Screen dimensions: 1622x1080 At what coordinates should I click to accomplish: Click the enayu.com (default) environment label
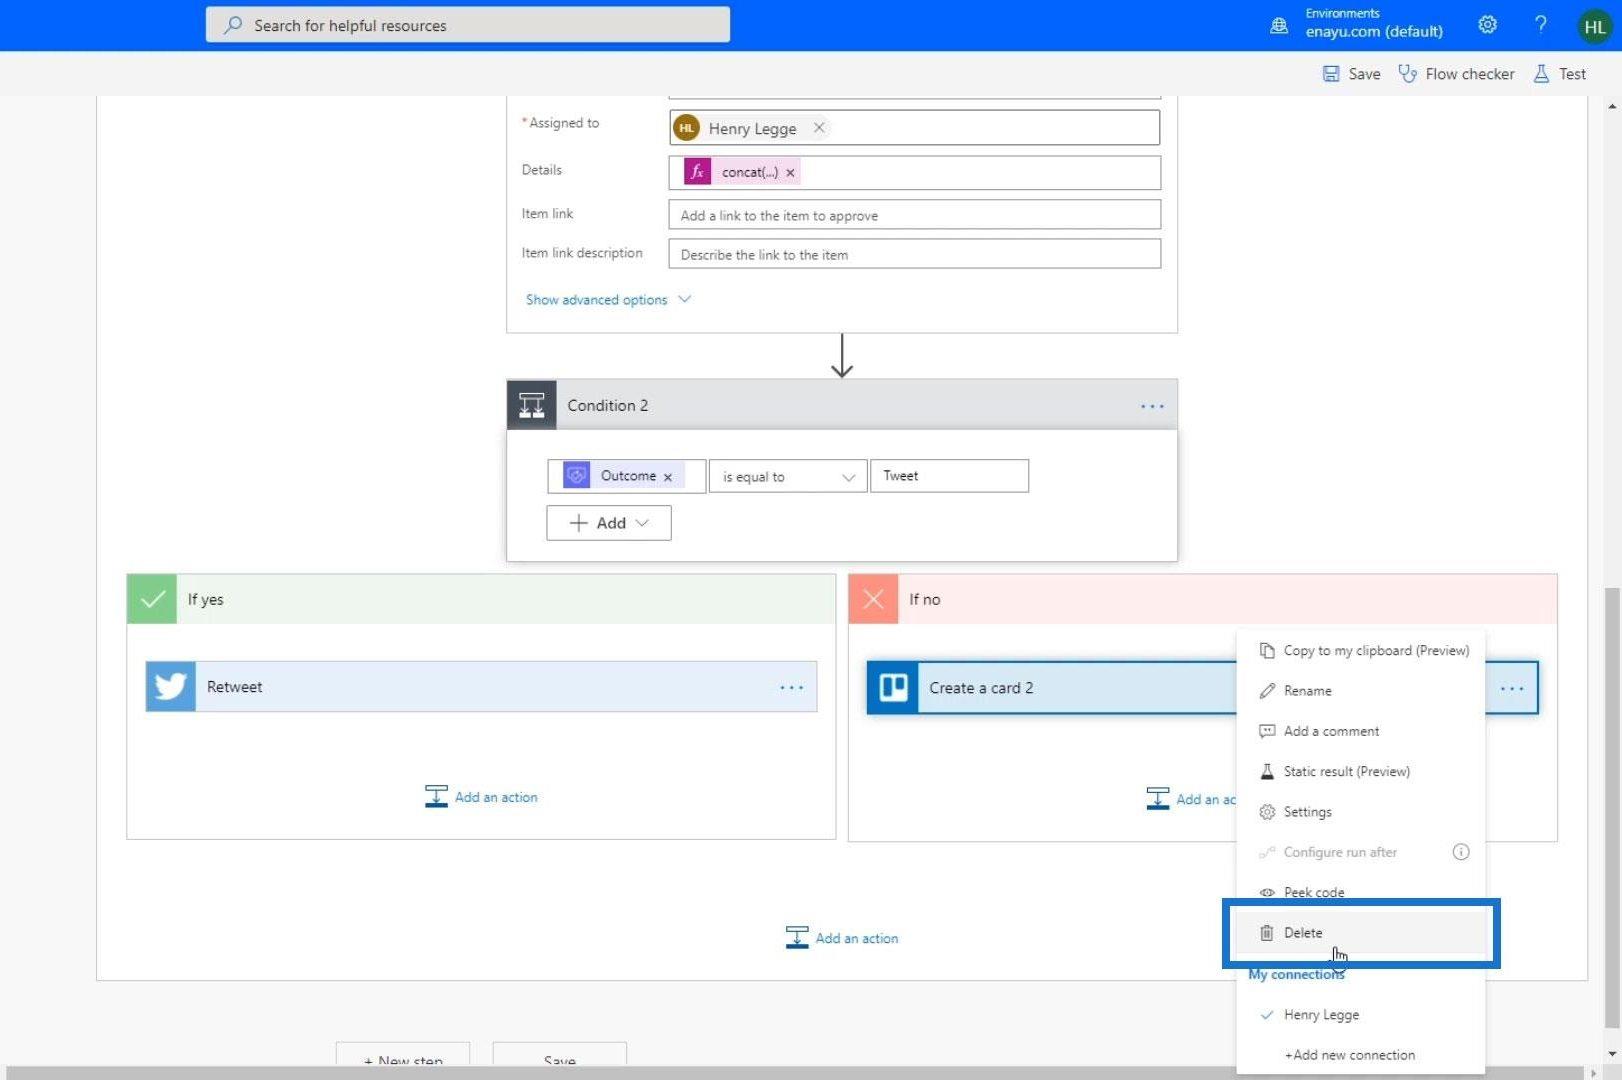pos(1374,31)
